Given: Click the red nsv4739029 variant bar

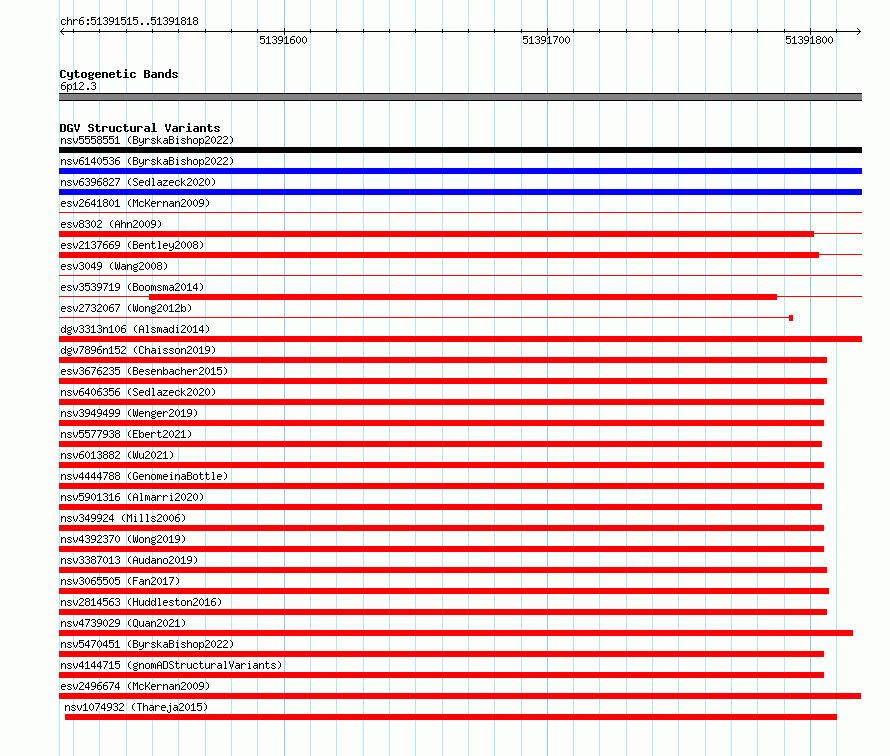Looking at the screenshot, I should (x=456, y=633).
